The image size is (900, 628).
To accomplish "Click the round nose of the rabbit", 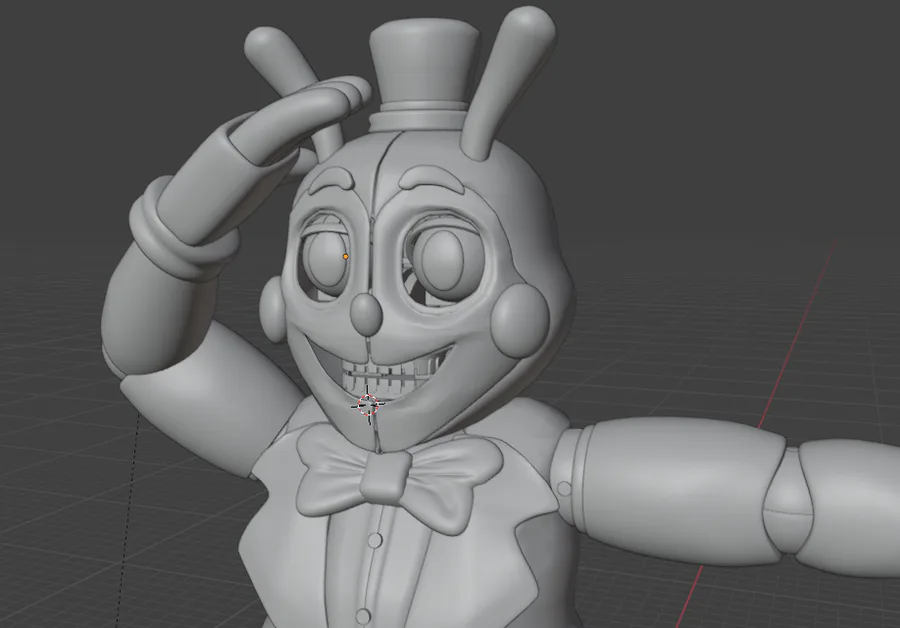I will (x=366, y=315).
